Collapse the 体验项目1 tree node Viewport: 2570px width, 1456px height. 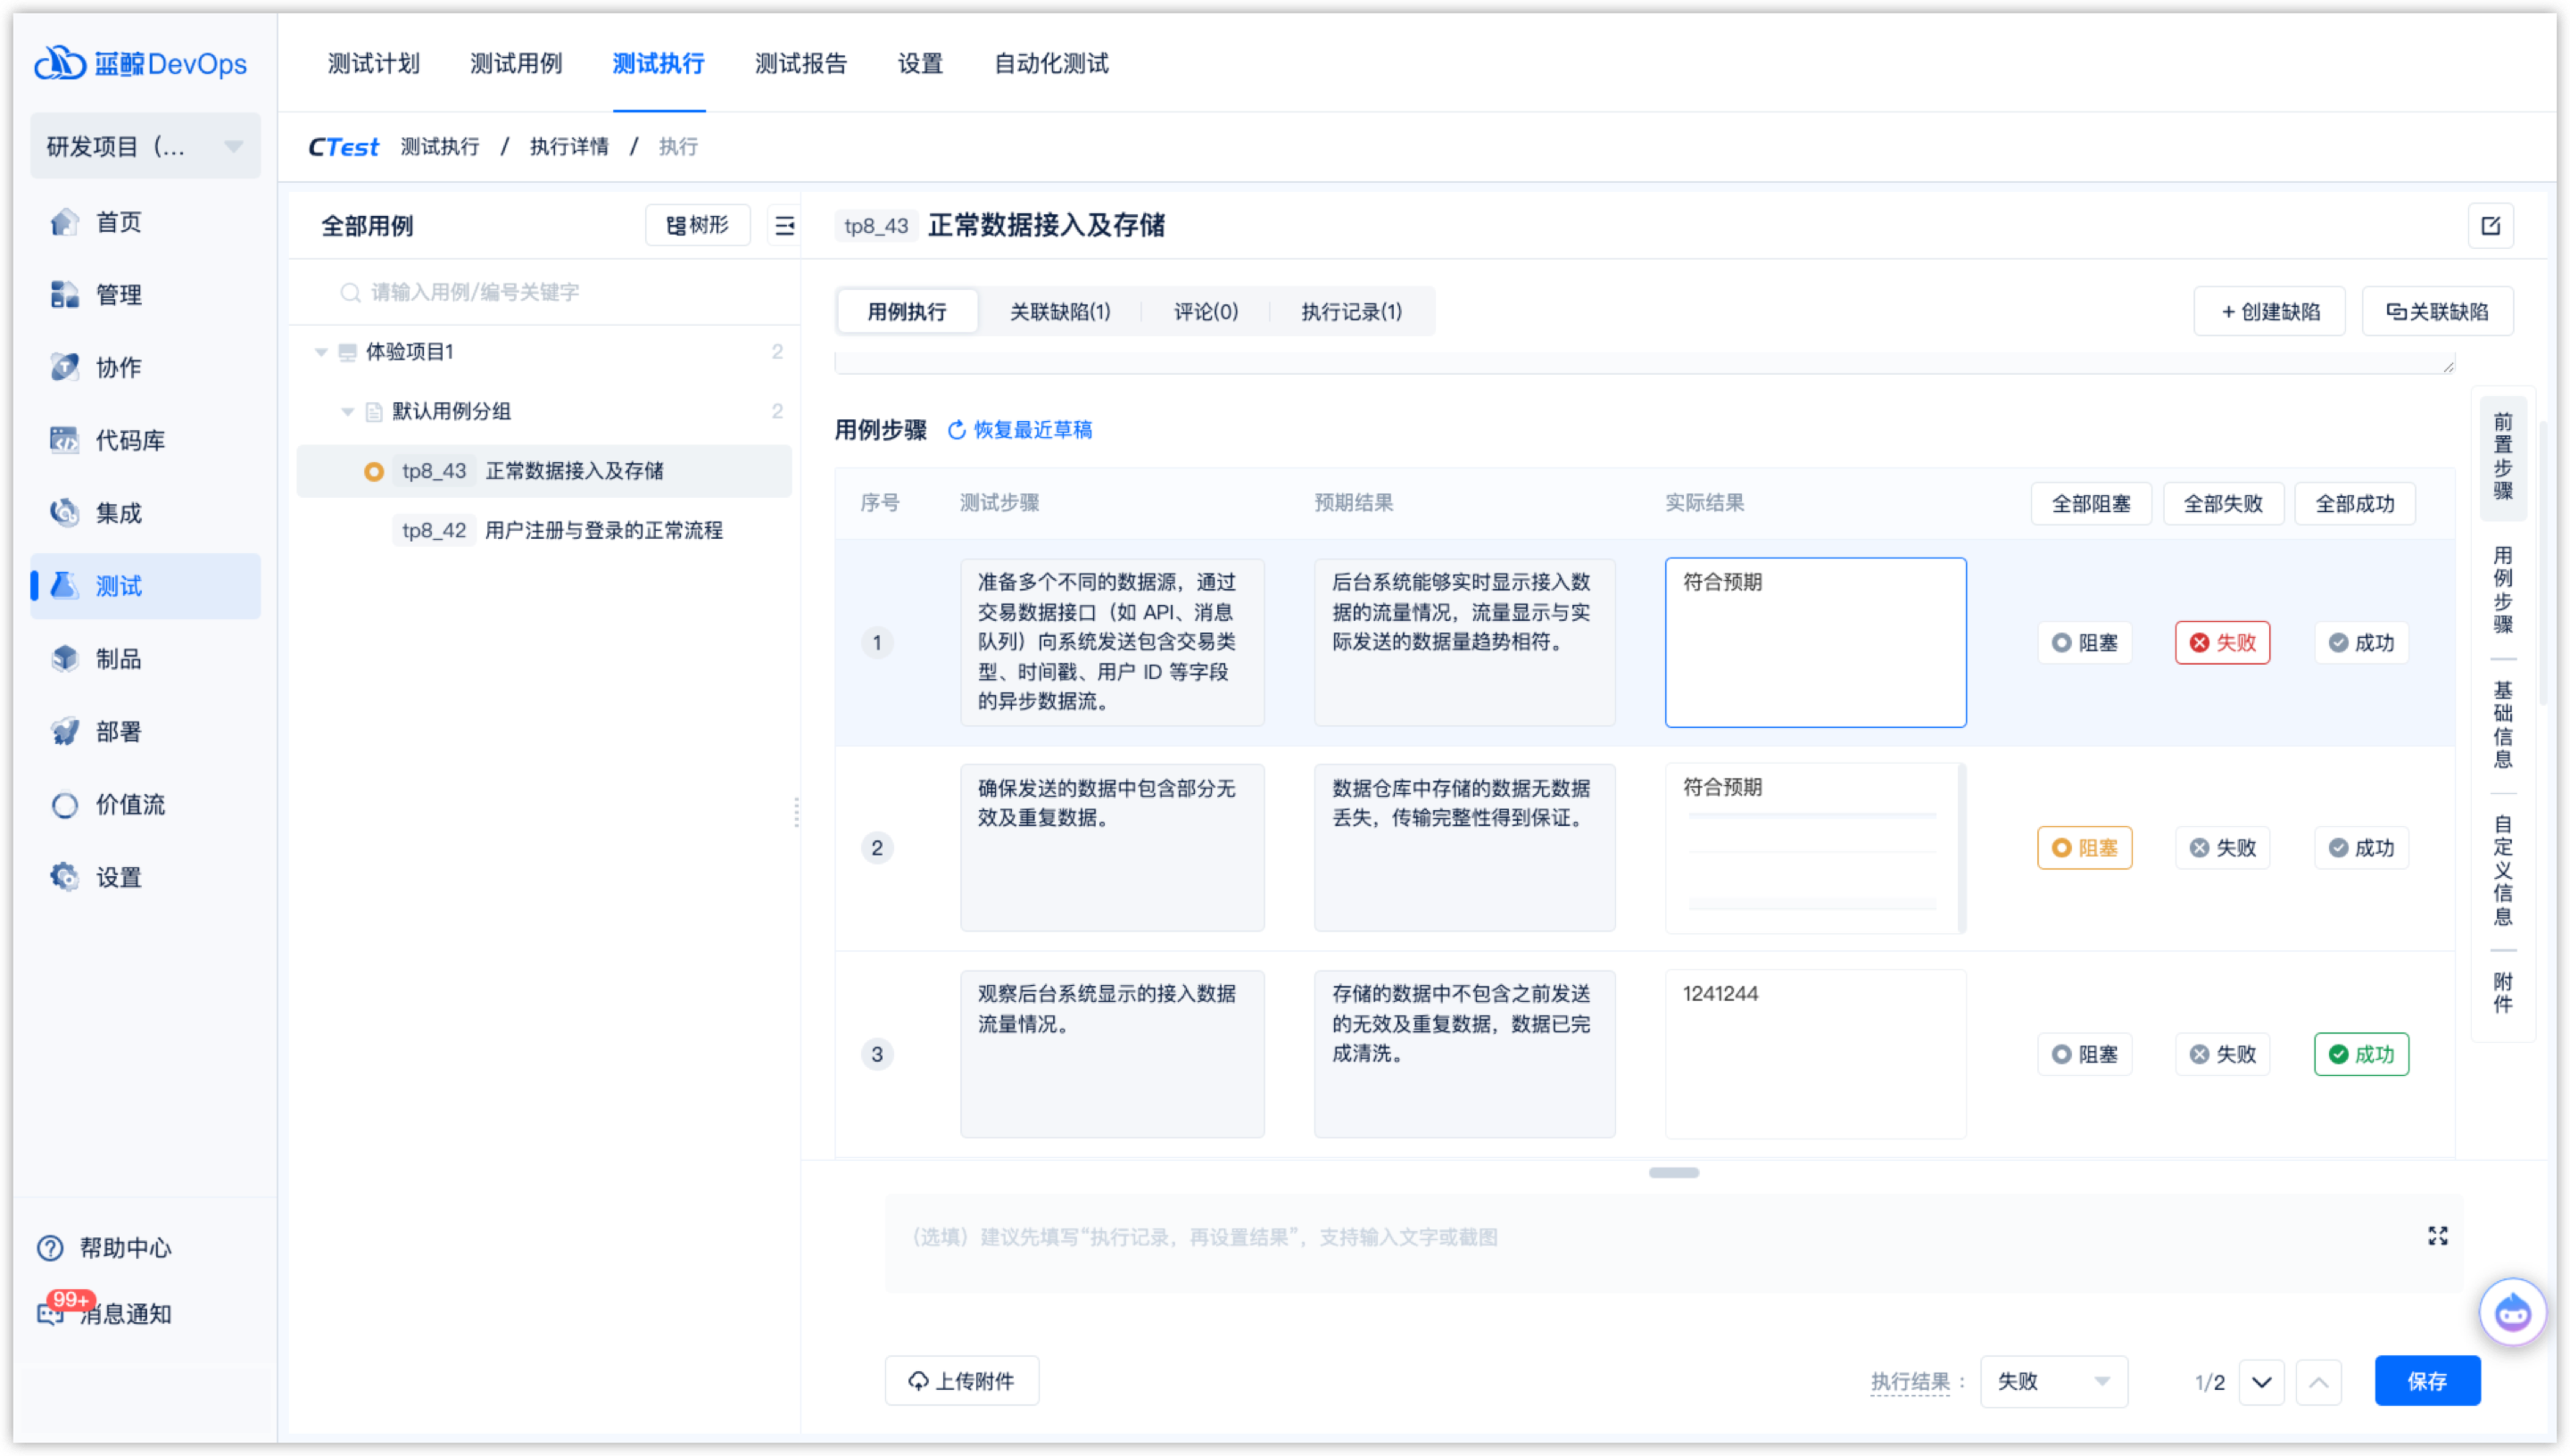pyautogui.click(x=321, y=352)
